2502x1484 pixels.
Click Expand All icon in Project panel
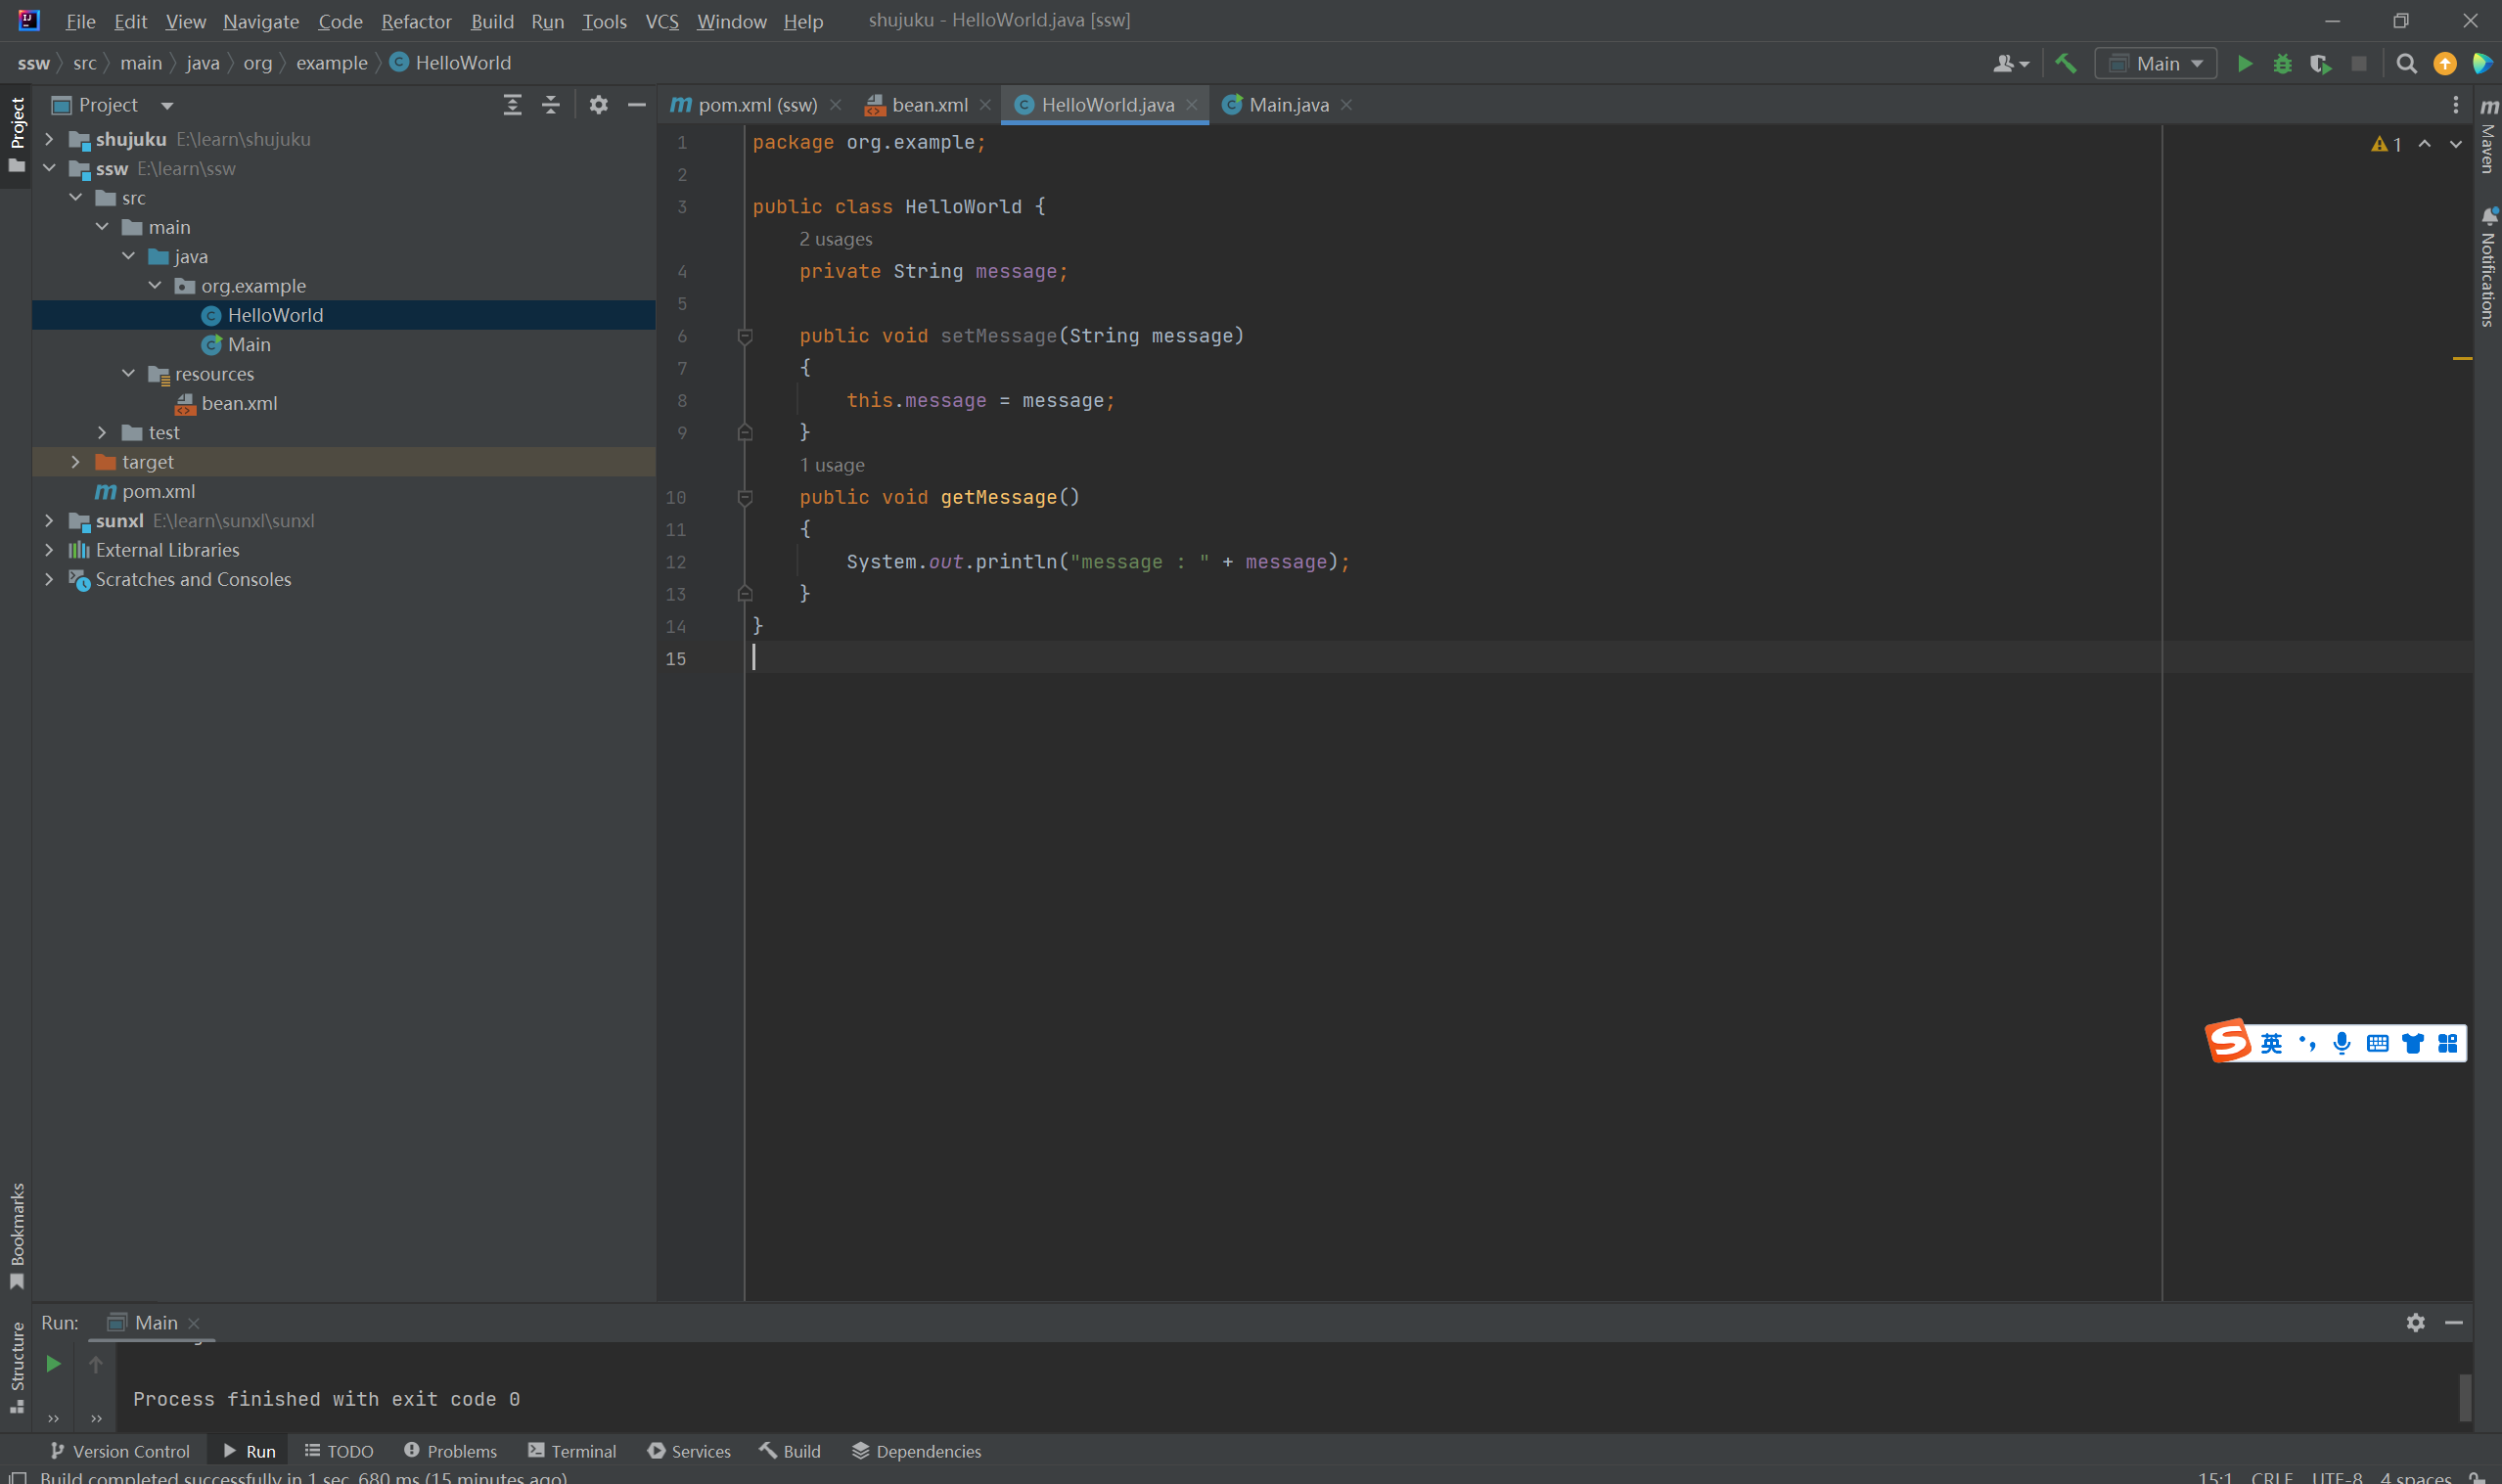point(512,105)
